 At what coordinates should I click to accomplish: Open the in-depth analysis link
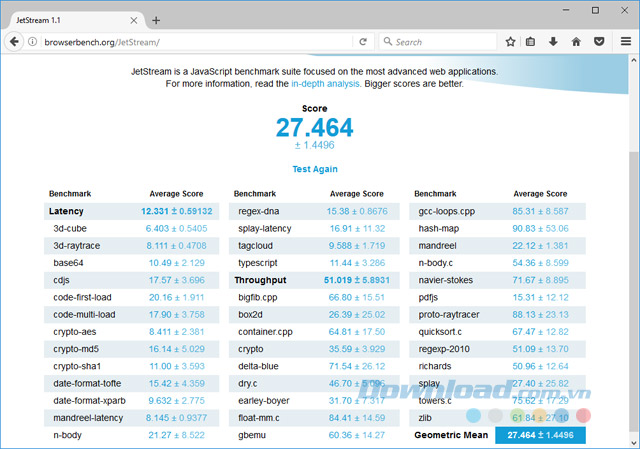325,84
